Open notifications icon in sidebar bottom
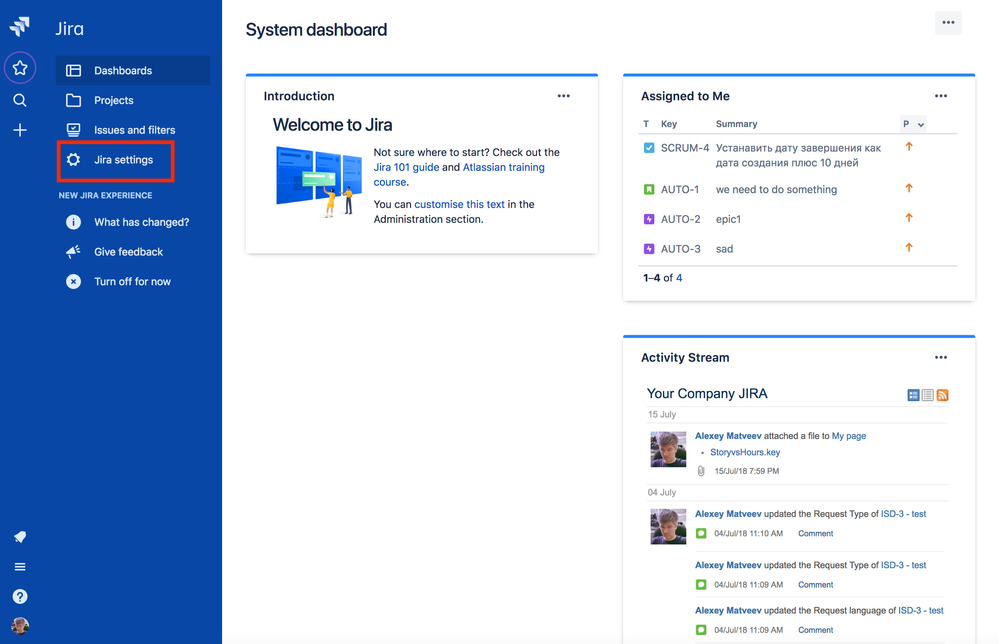Screen dimensions: 999x644 point(20,537)
